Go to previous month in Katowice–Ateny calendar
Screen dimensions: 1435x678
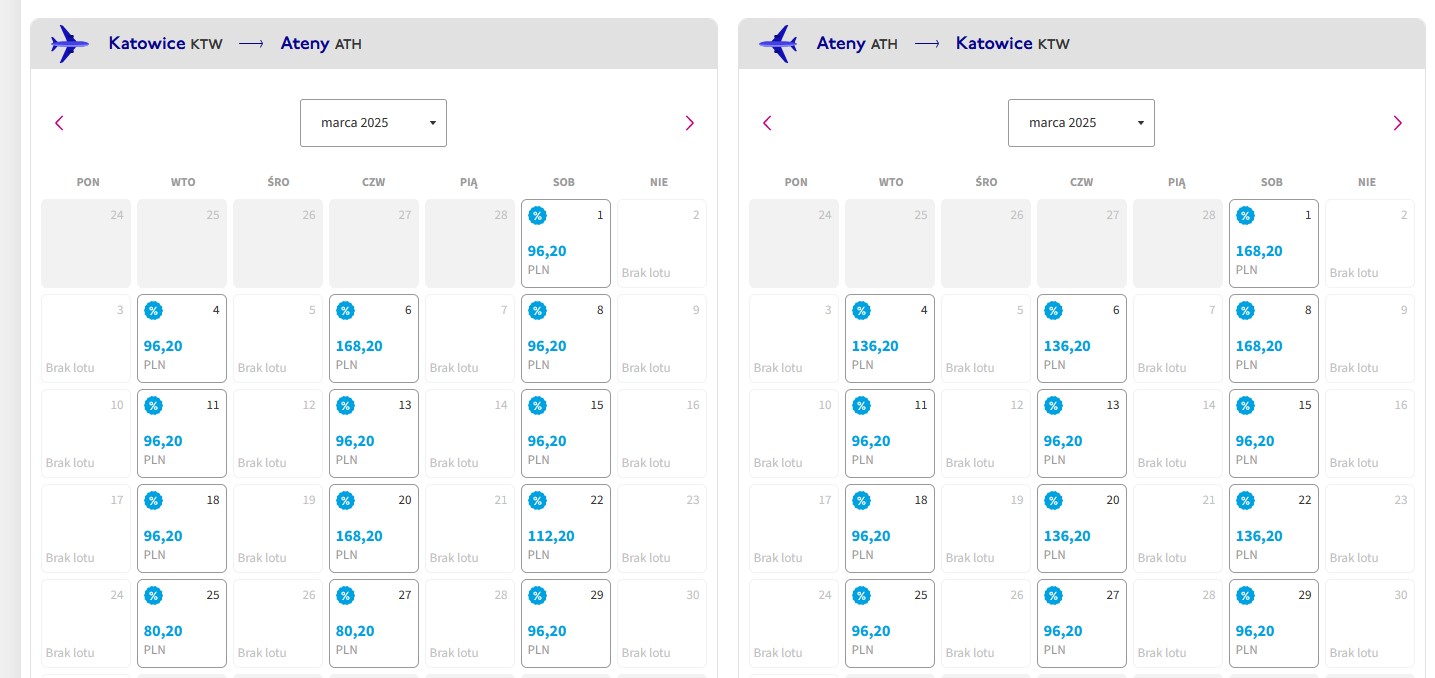coord(59,123)
